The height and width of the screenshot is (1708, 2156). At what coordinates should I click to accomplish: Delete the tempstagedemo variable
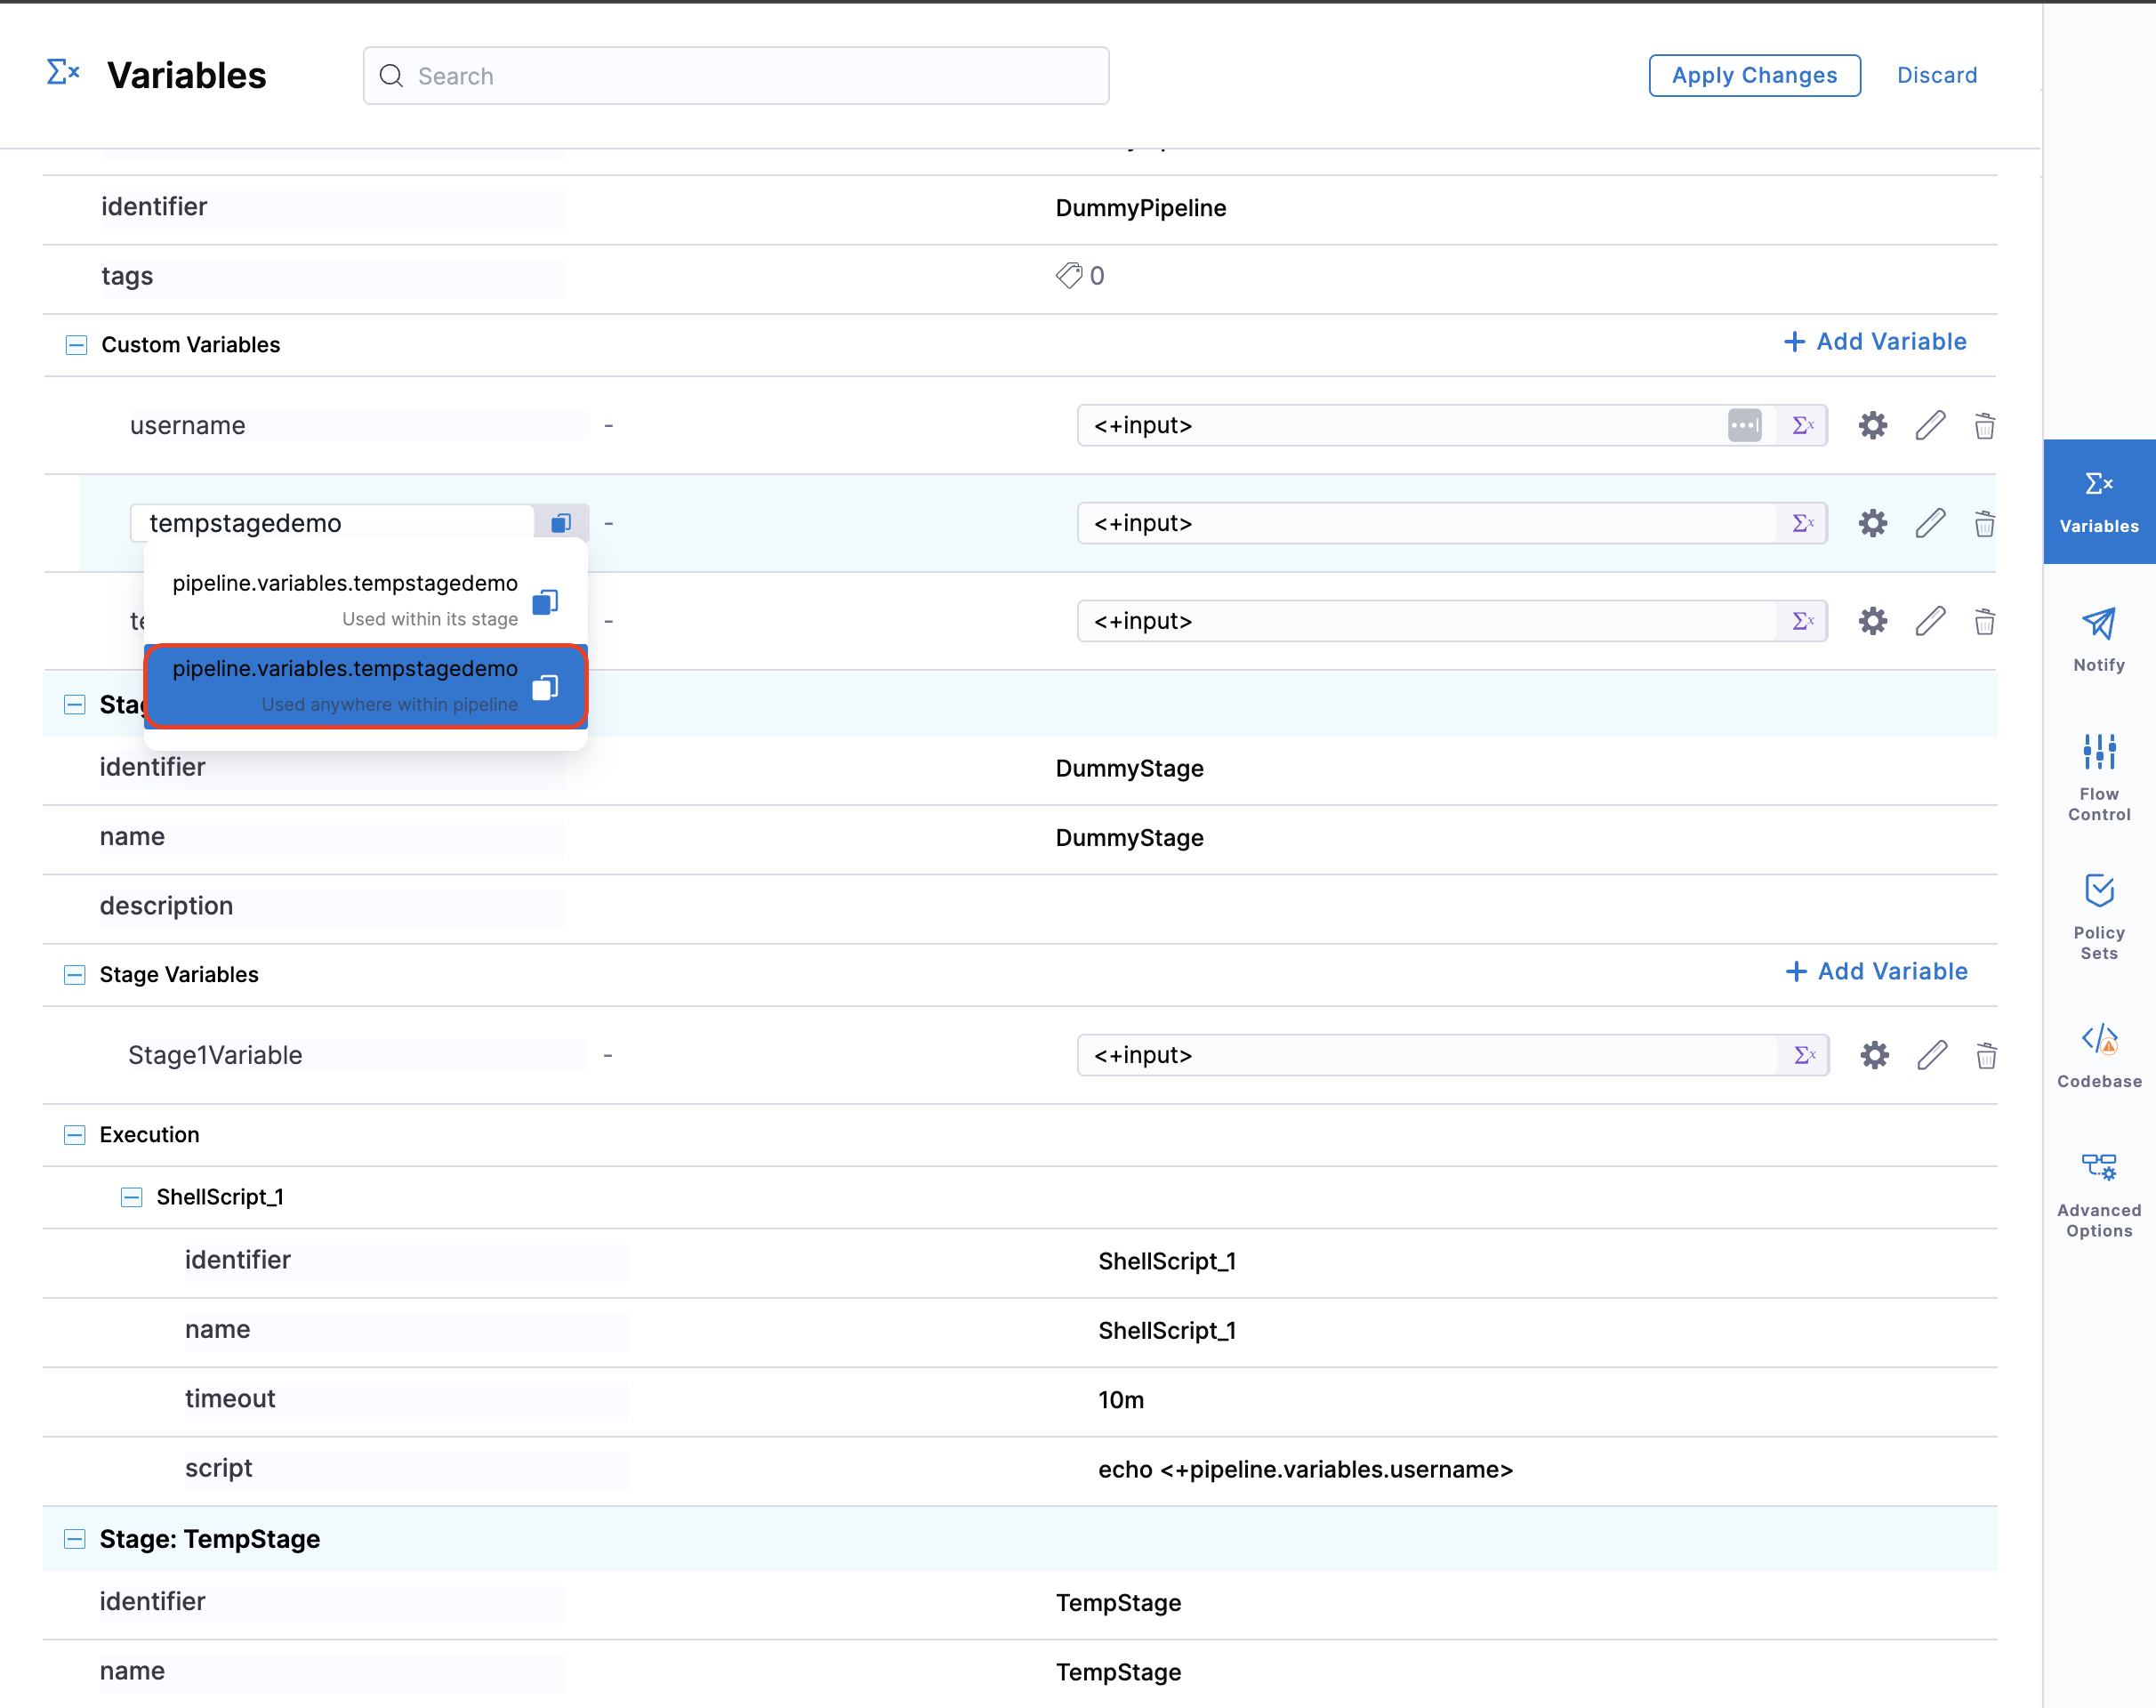pyautogui.click(x=1984, y=523)
